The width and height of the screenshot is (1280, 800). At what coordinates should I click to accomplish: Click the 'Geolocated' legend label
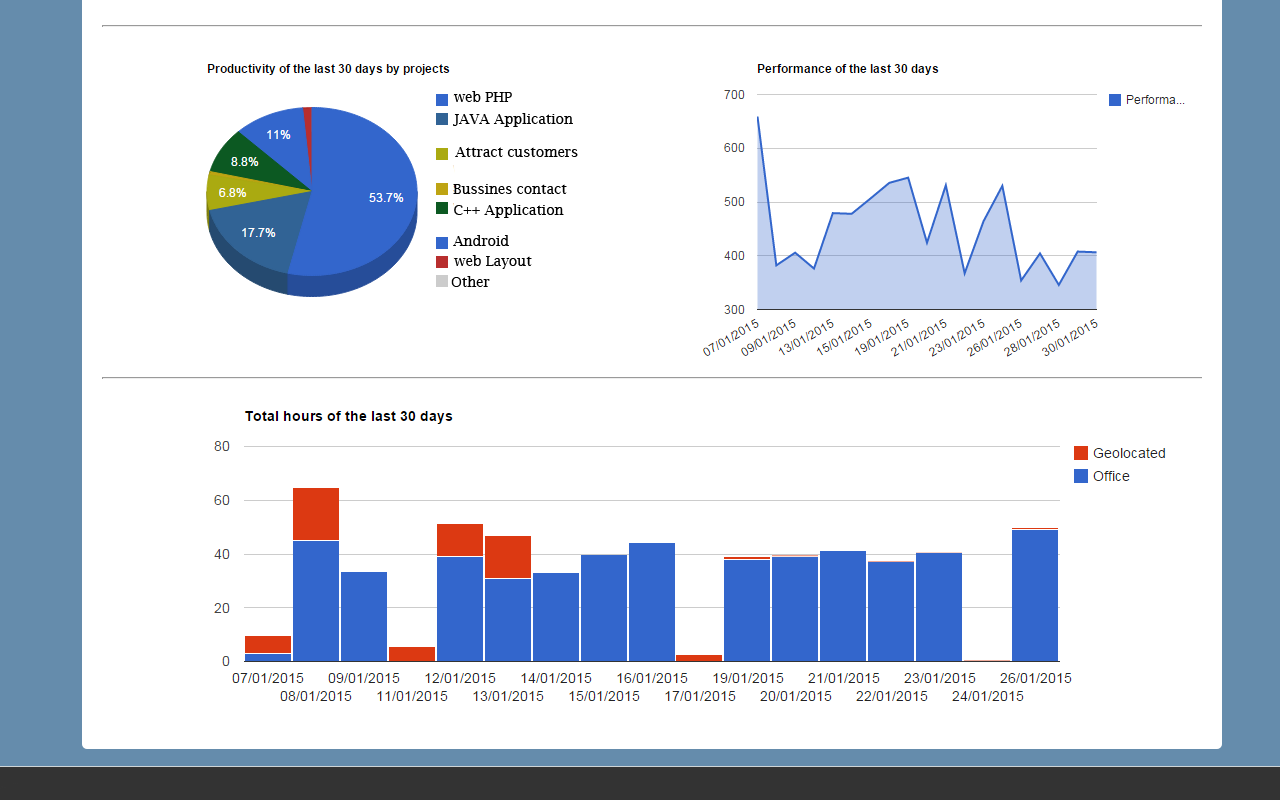pyautogui.click(x=1129, y=453)
